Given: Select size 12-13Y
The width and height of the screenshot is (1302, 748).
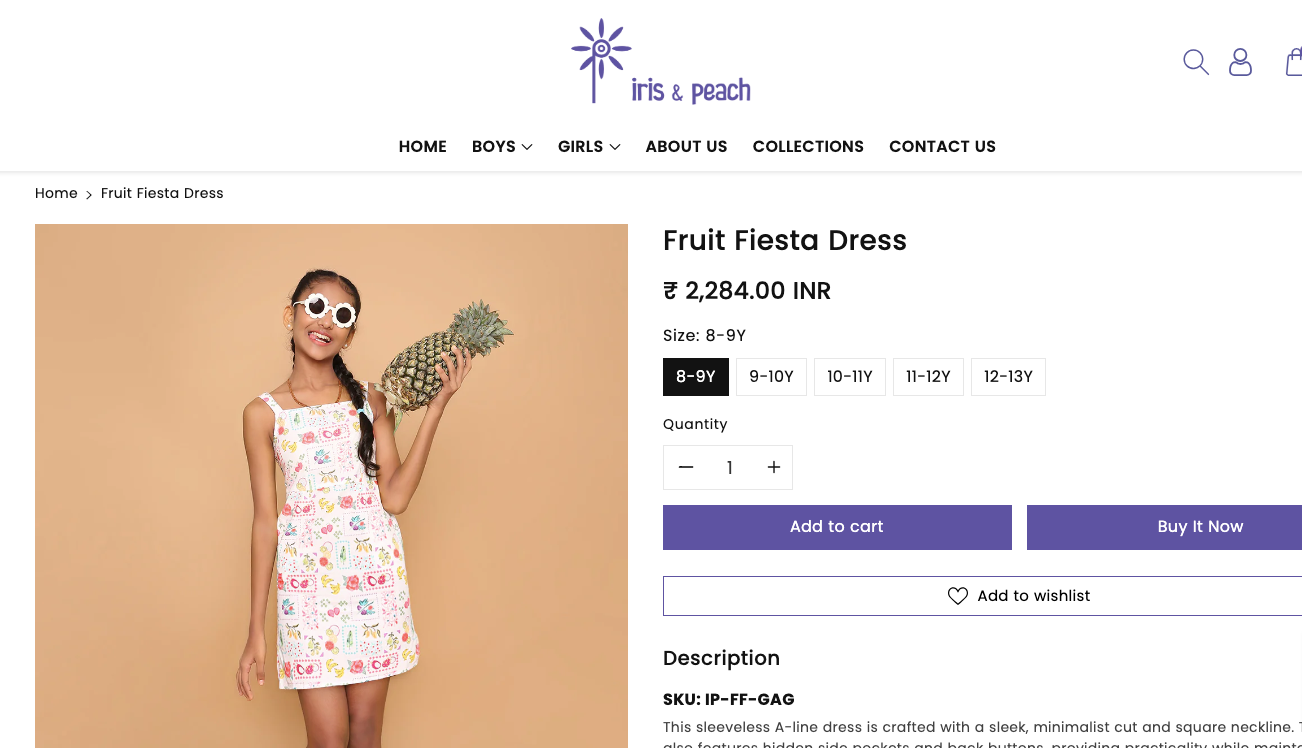Looking at the screenshot, I should click(1008, 377).
